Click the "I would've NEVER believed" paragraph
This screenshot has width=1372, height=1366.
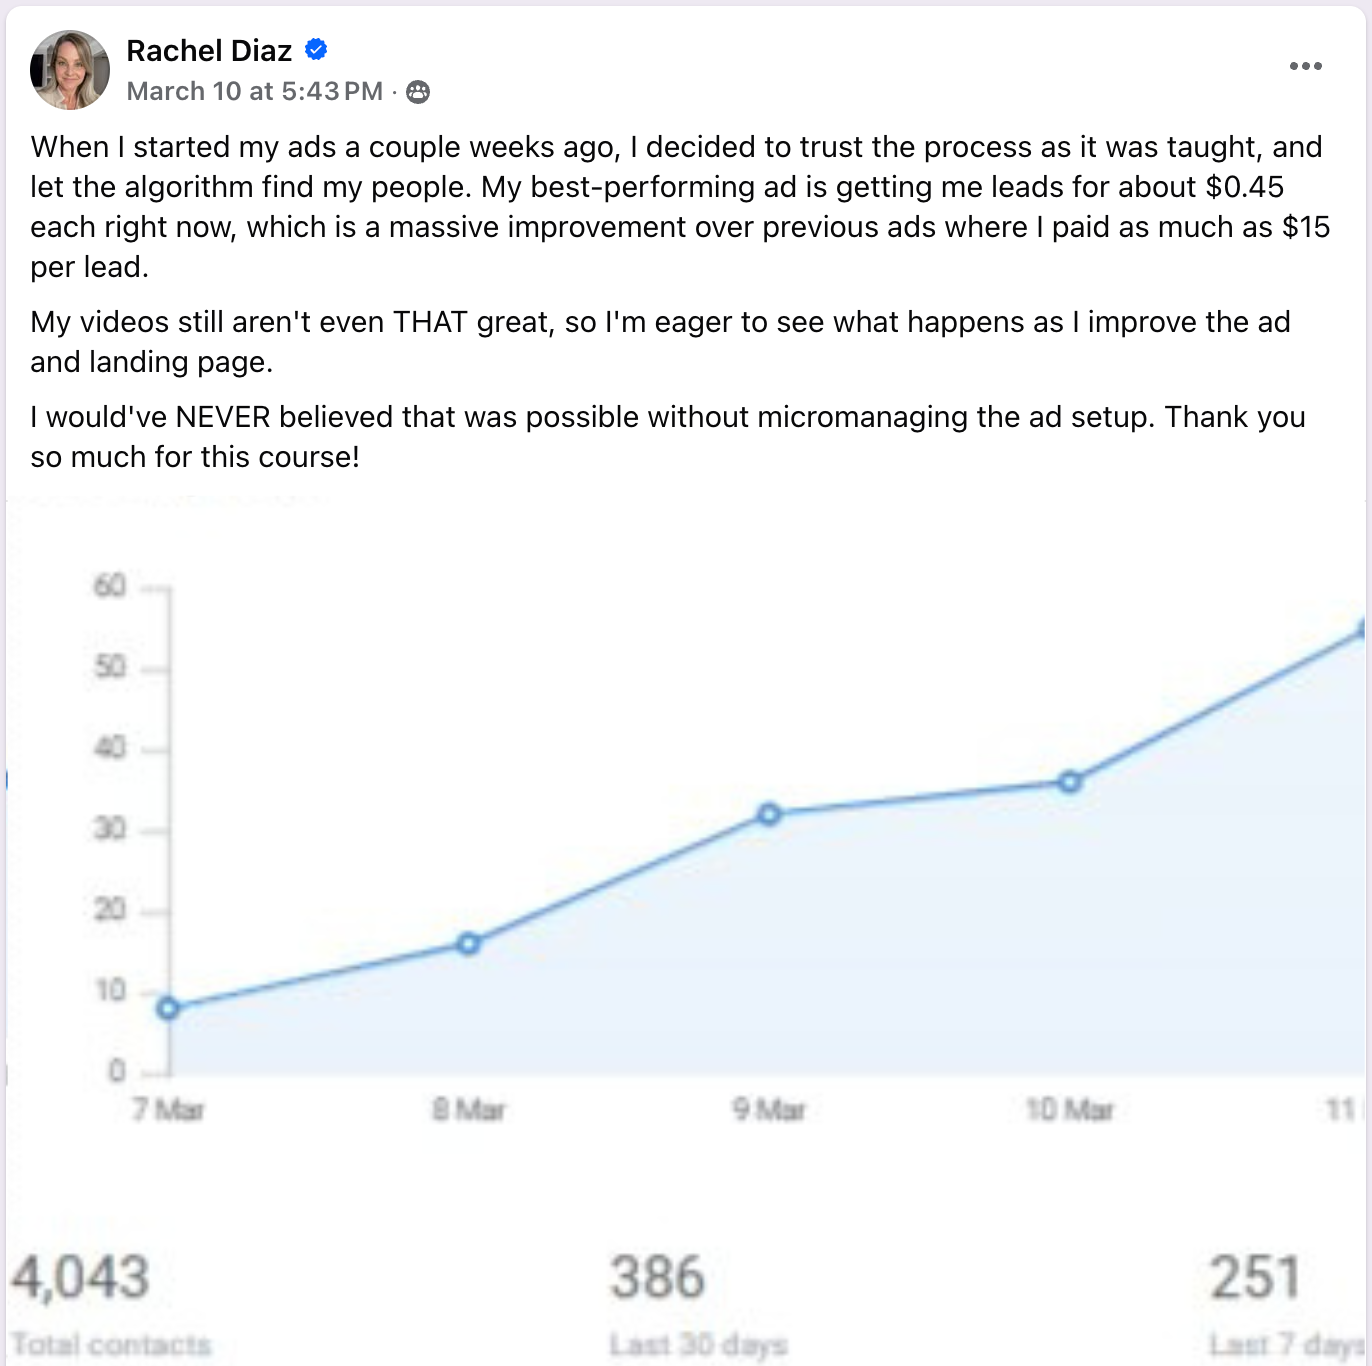(667, 437)
